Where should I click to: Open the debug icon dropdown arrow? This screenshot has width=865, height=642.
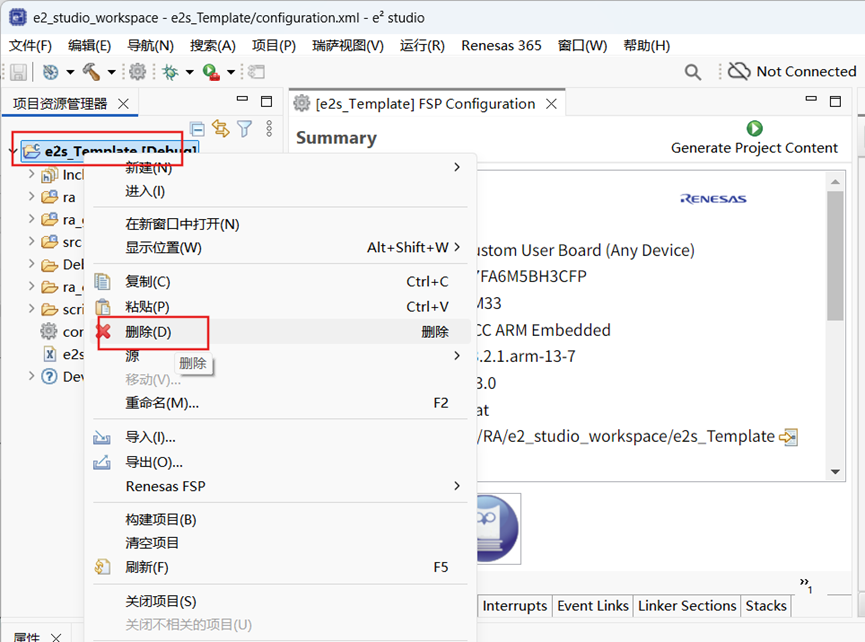point(190,72)
